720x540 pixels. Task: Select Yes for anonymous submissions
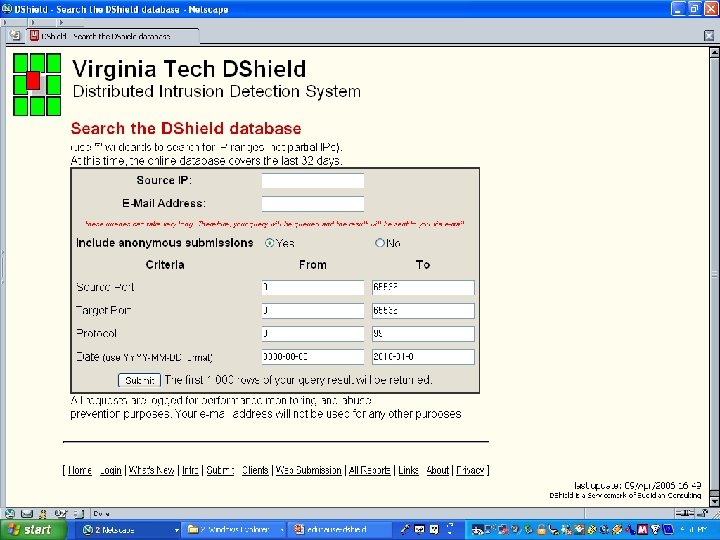coord(269,243)
